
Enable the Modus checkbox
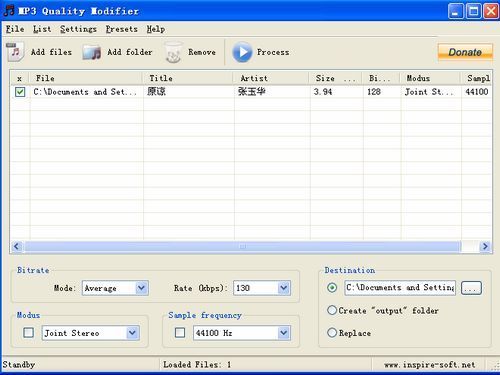pyautogui.click(x=29, y=332)
